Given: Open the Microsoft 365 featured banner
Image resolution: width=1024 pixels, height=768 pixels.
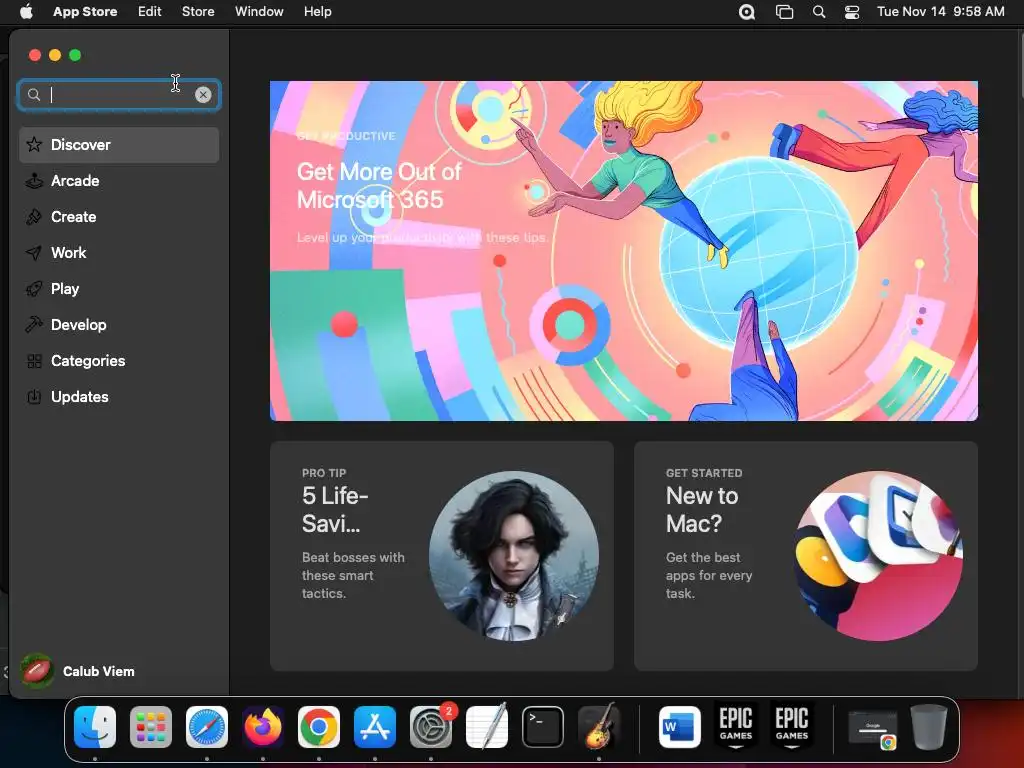Looking at the screenshot, I should click(624, 251).
